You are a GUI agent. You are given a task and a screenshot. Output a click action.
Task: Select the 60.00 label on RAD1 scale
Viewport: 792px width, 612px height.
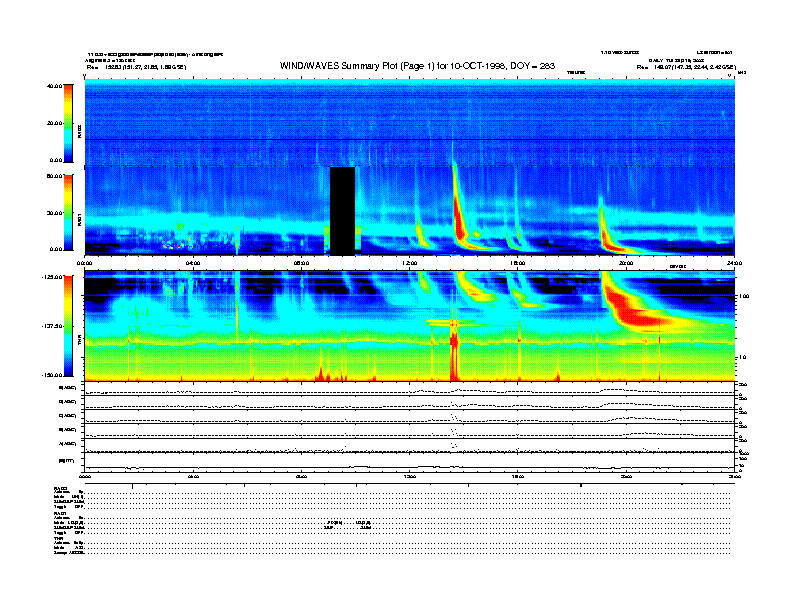point(55,176)
